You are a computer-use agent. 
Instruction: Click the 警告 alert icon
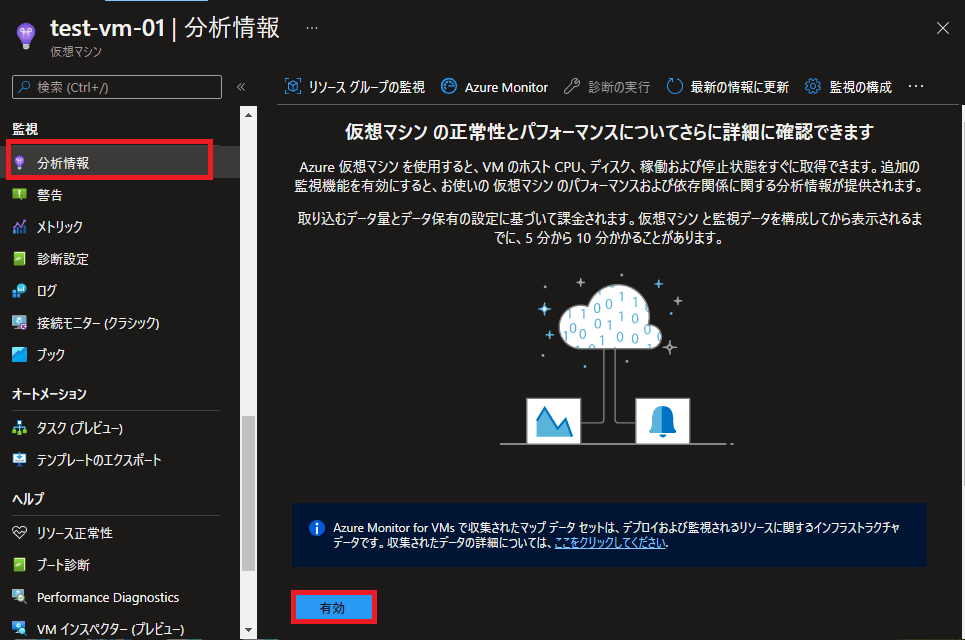20,195
